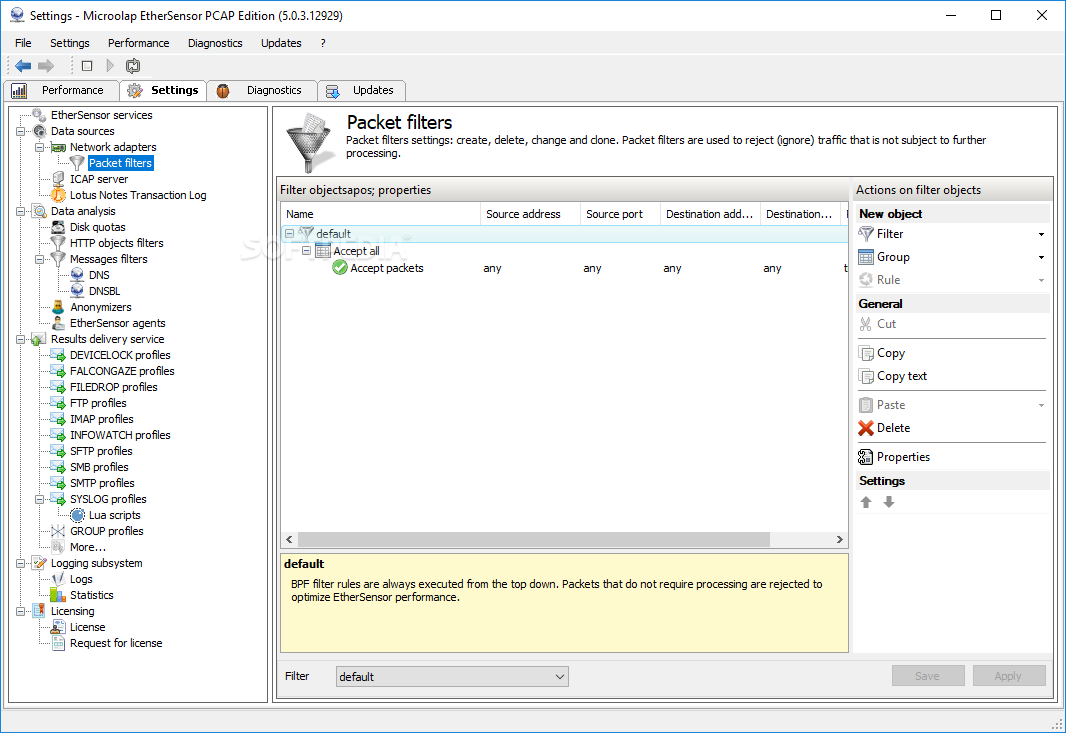Click the Disk quotas icon

pyautogui.click(x=58, y=227)
